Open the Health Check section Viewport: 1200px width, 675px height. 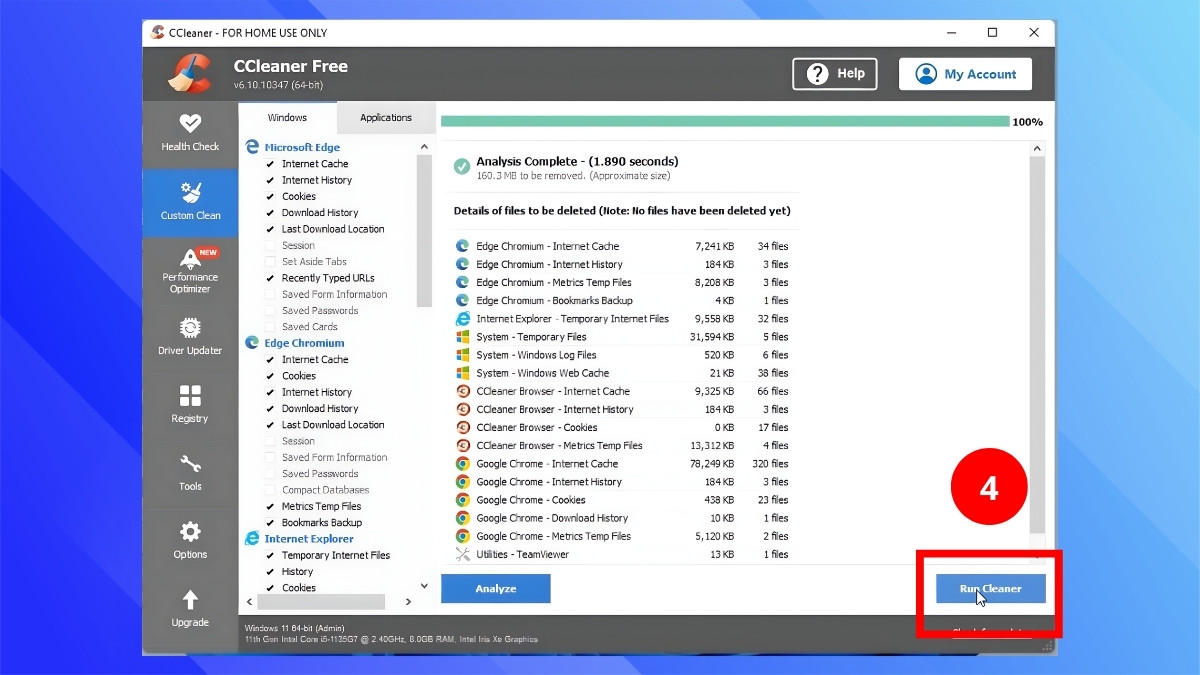[x=189, y=131]
